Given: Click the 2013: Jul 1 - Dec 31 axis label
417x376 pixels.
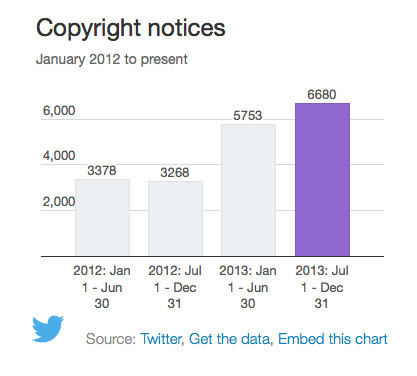Looking at the screenshot, I should coord(322,287).
